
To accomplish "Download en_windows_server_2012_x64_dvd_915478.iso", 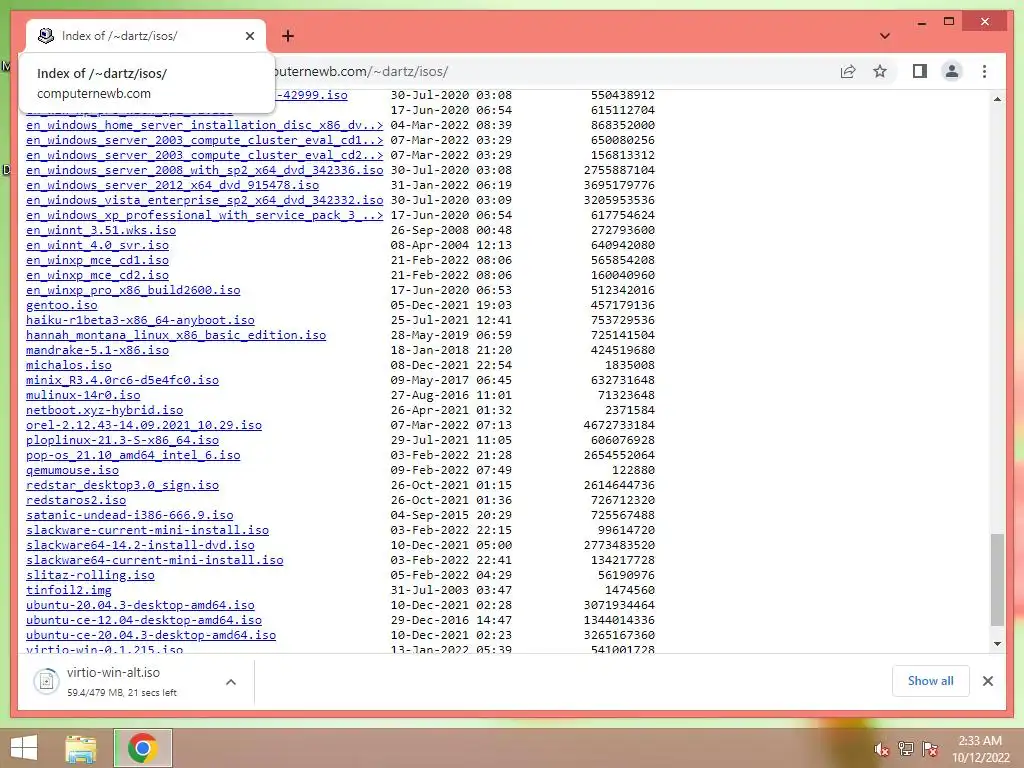I will (x=172, y=185).
